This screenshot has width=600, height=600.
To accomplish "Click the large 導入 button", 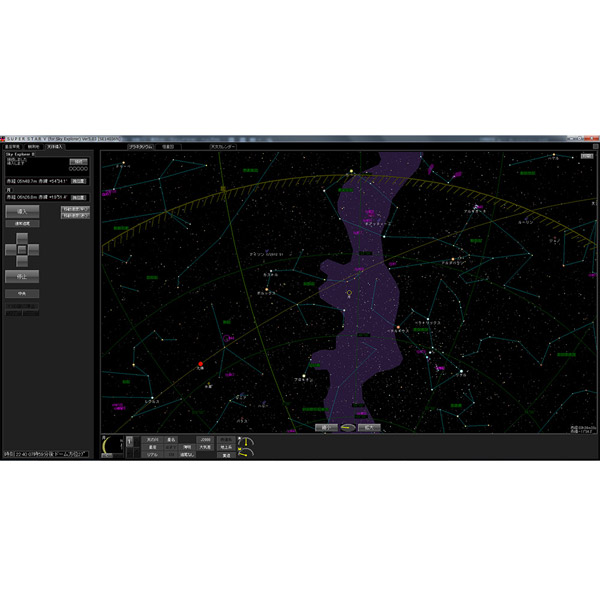I will tap(22, 212).
